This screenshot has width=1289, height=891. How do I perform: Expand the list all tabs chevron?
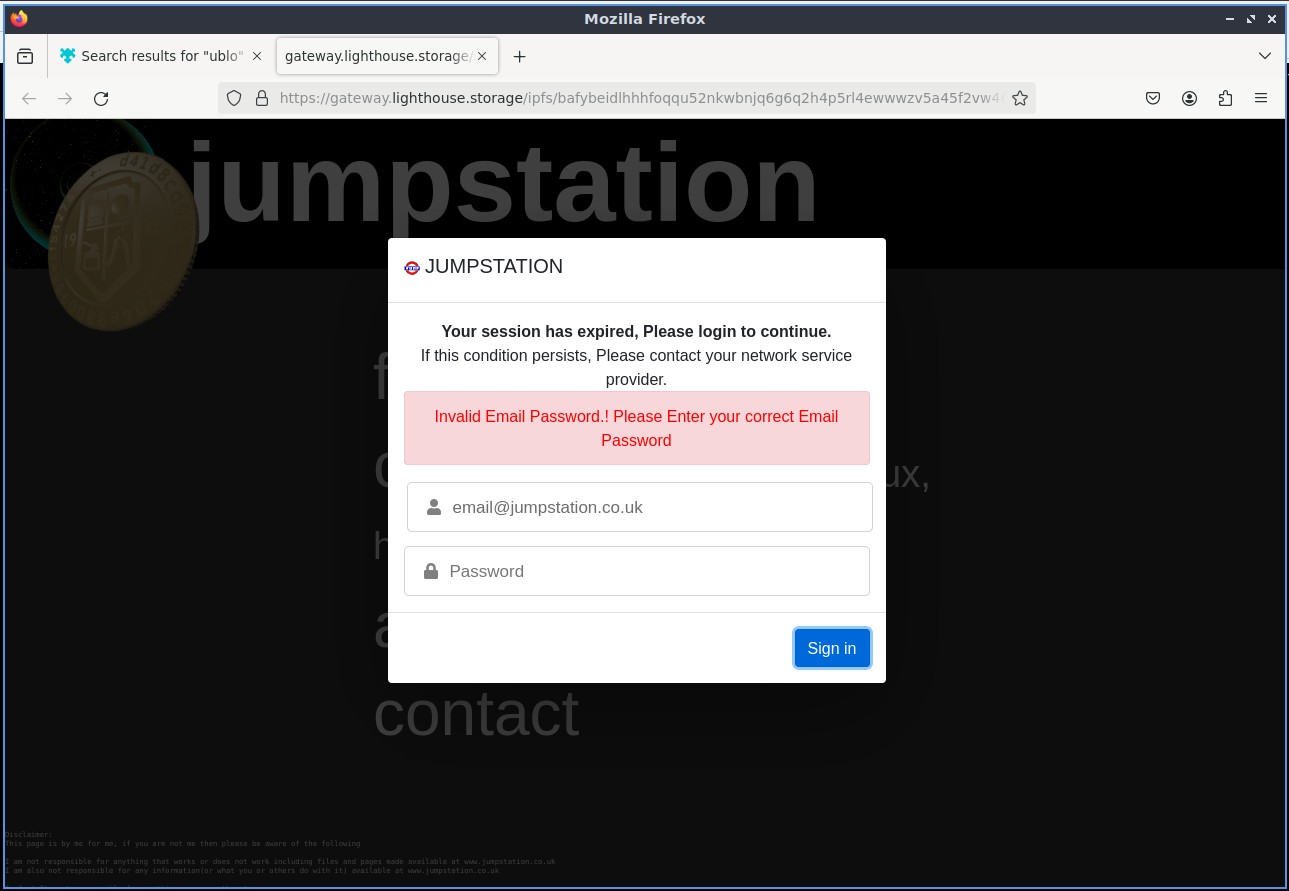1265,56
